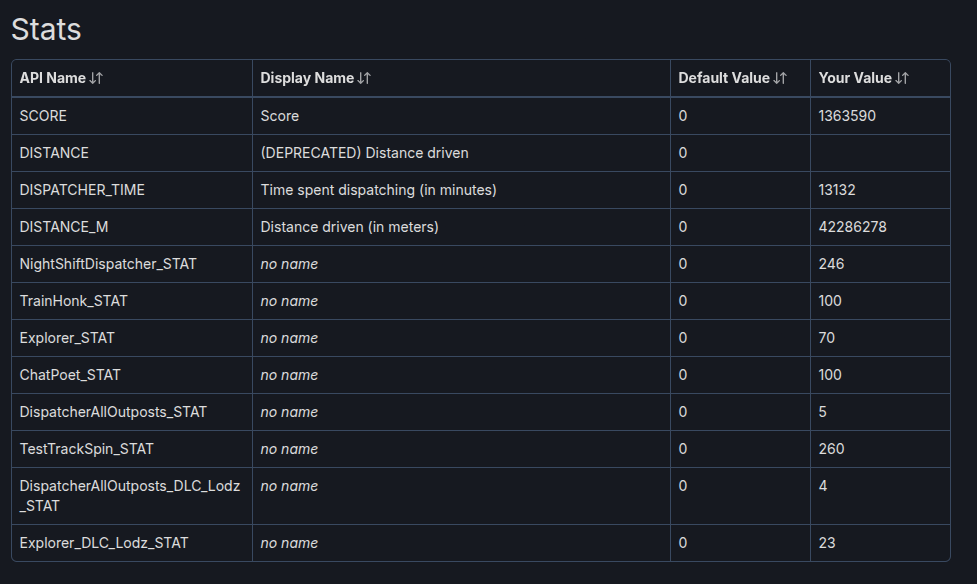Image resolution: width=977 pixels, height=584 pixels.
Task: Select DispatcherAllOutposts_STAT row
Action: (x=113, y=412)
